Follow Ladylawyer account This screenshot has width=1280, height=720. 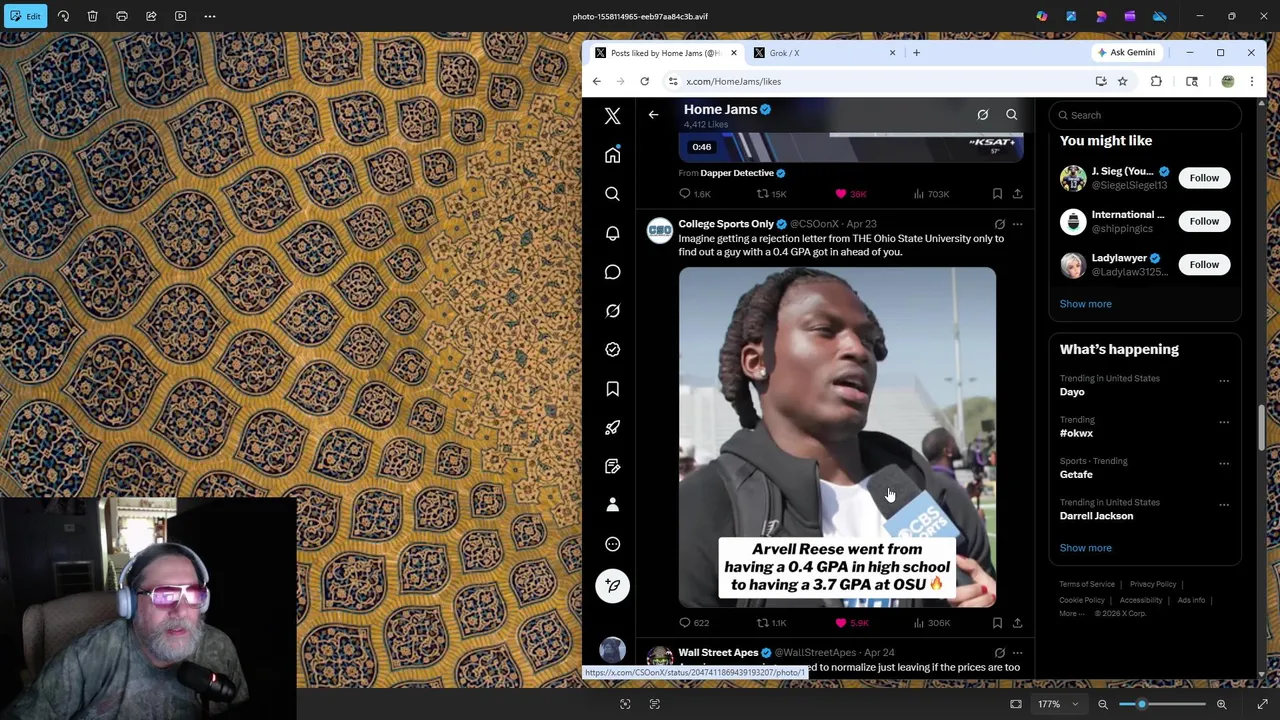[1204, 265]
